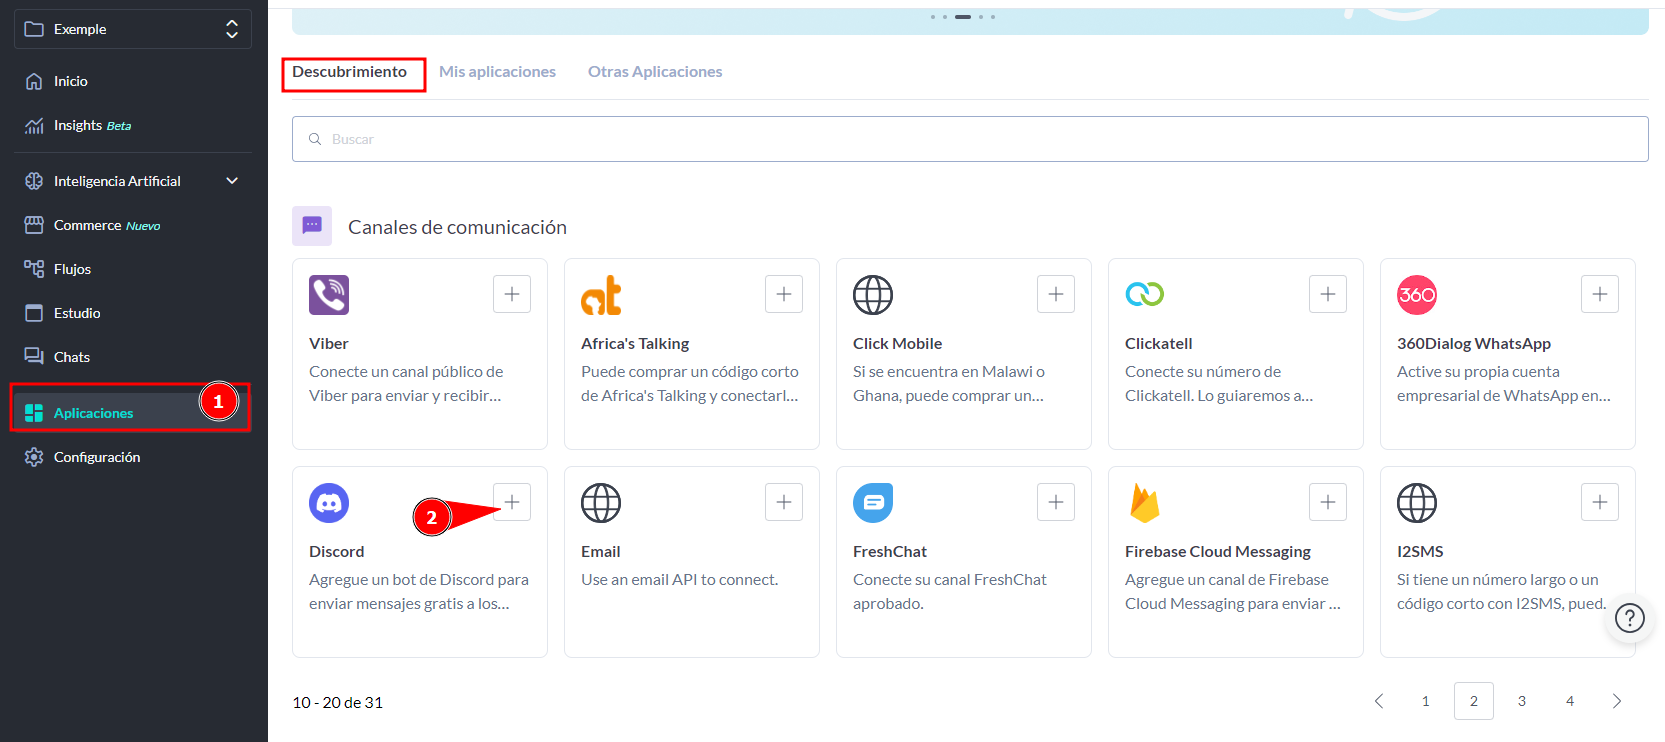Add the Email channel via plus icon

tap(784, 502)
